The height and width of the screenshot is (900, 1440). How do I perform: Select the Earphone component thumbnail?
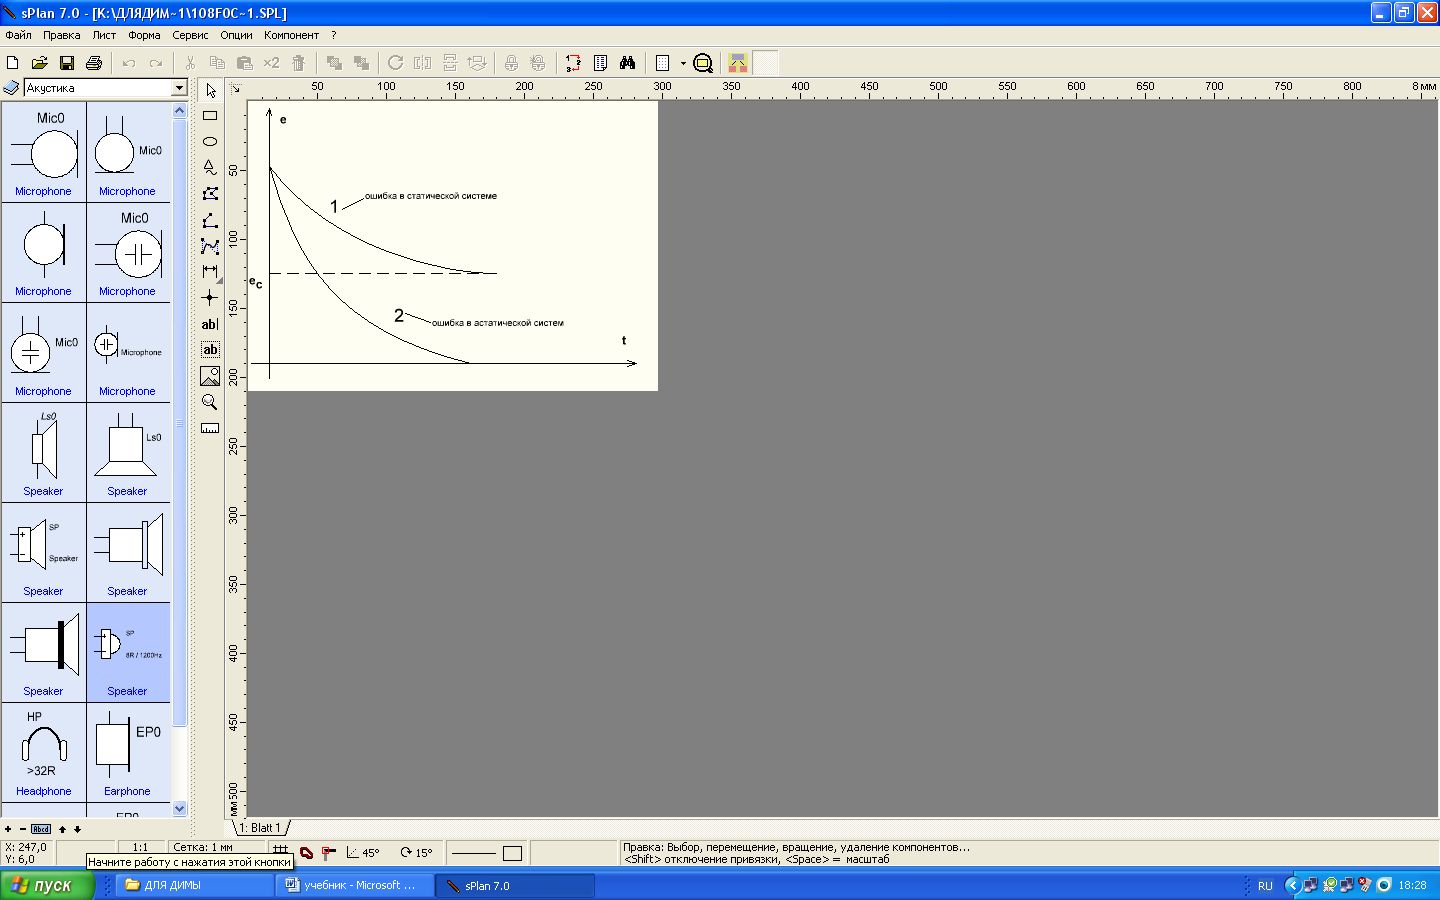[128, 752]
